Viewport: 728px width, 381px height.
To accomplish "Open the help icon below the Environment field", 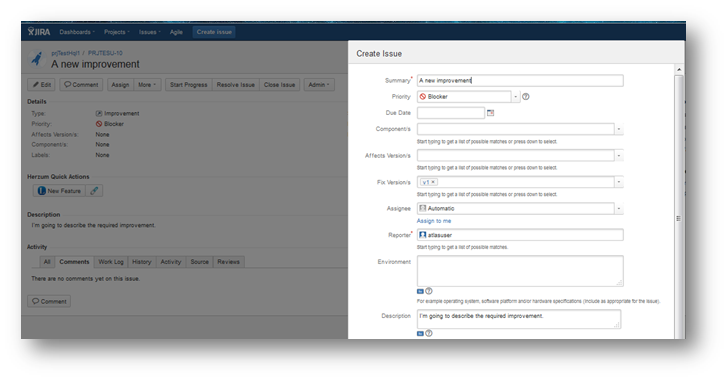I will click(429, 291).
